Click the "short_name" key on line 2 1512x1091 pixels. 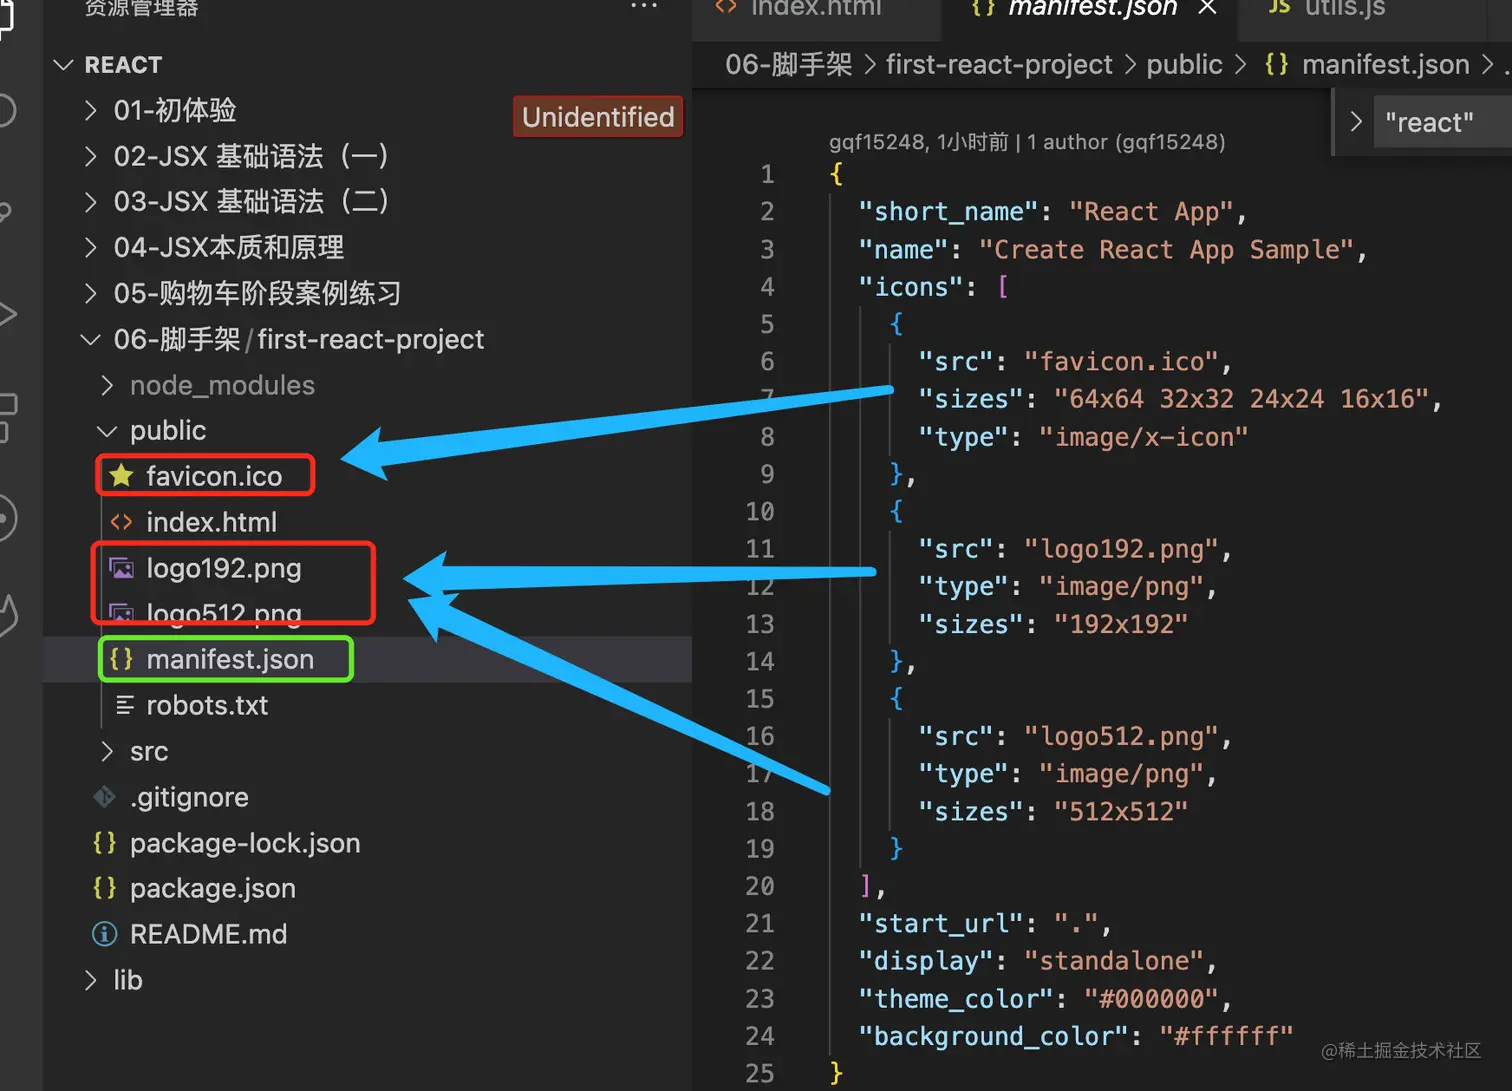948,212
